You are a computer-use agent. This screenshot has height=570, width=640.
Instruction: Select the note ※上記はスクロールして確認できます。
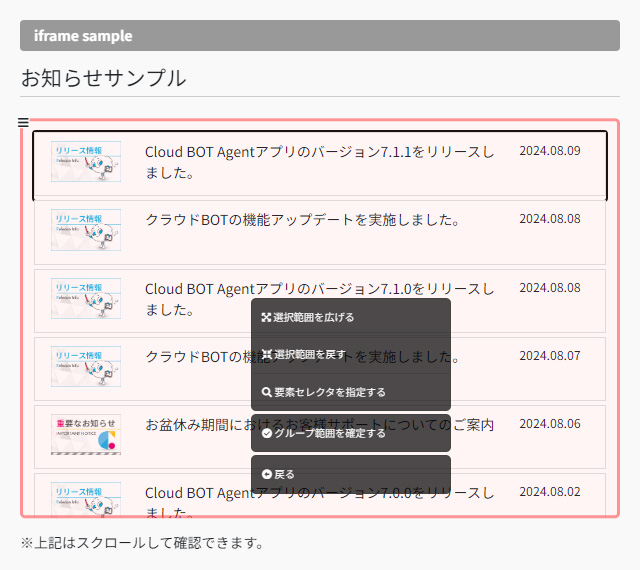click(142, 543)
